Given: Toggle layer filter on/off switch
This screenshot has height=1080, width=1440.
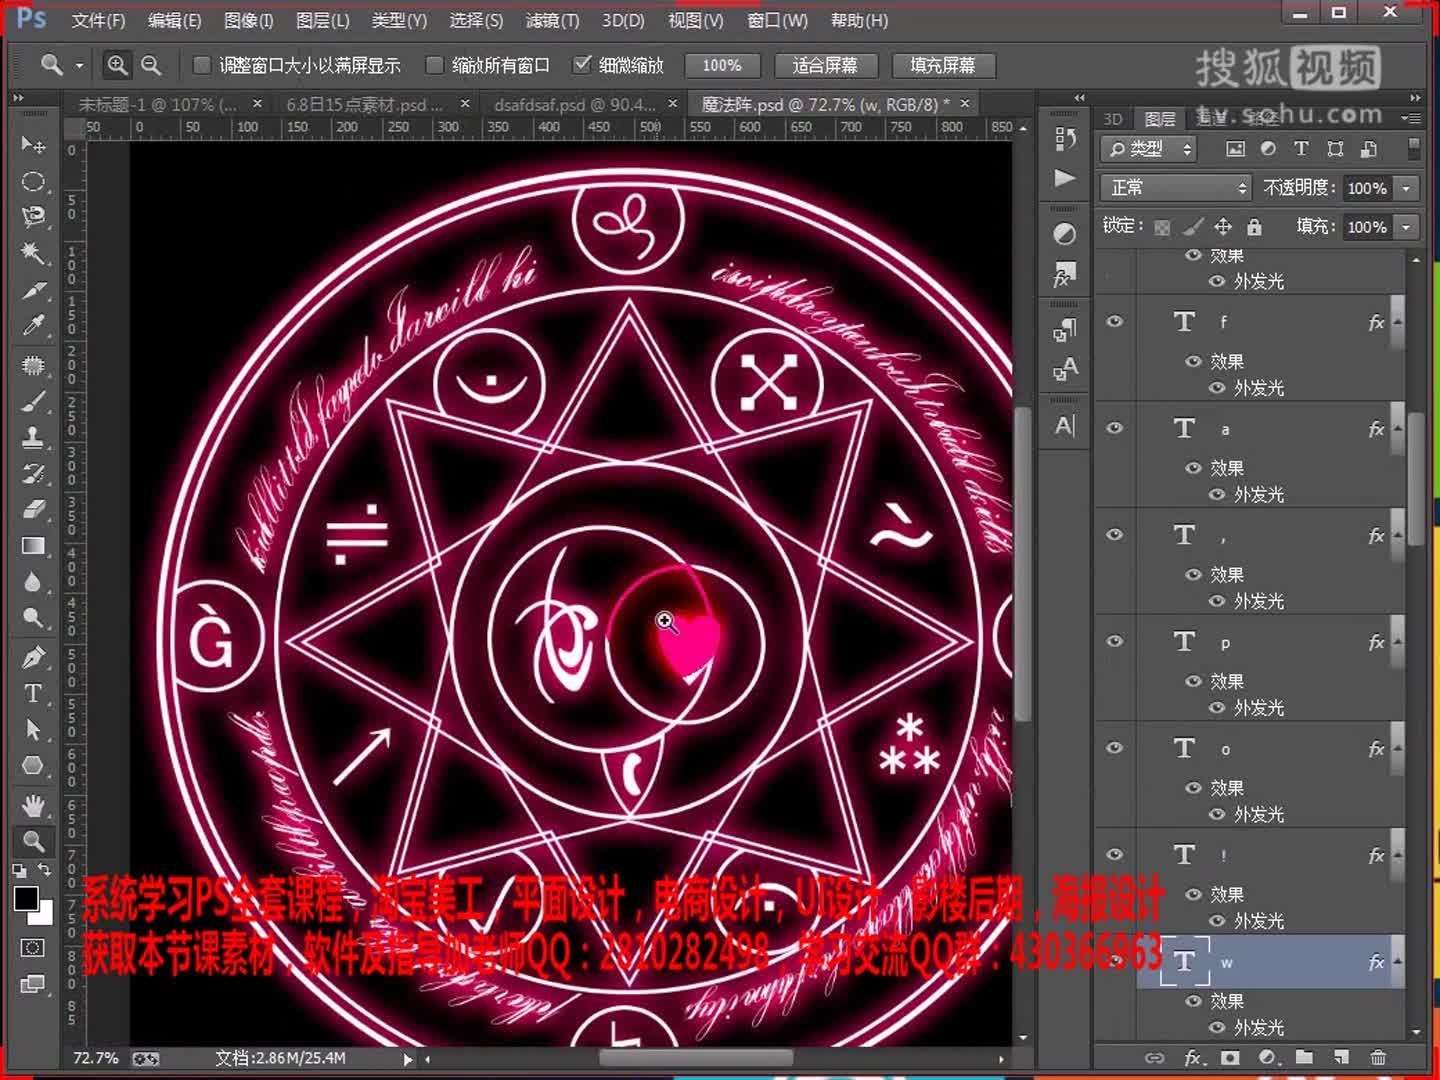Looking at the screenshot, I should 1414,149.
